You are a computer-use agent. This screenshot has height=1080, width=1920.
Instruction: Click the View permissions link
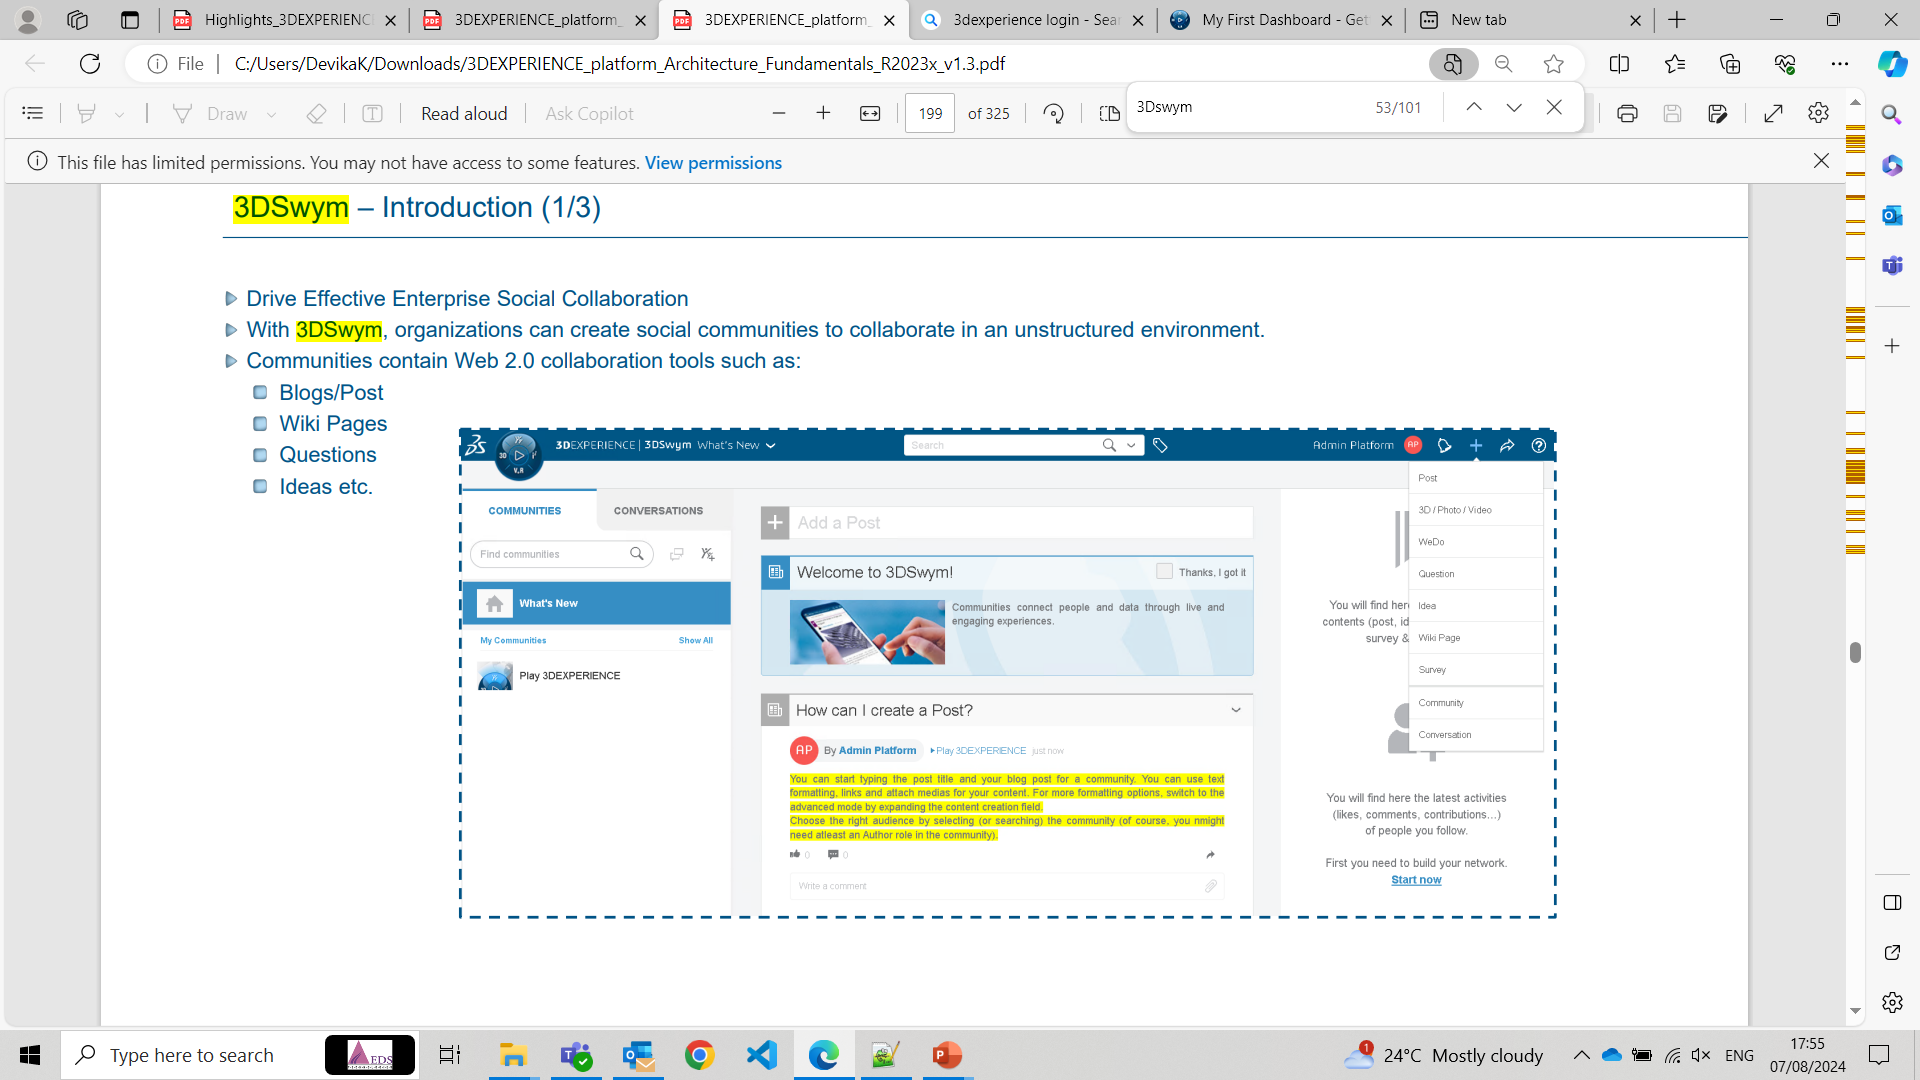click(713, 162)
